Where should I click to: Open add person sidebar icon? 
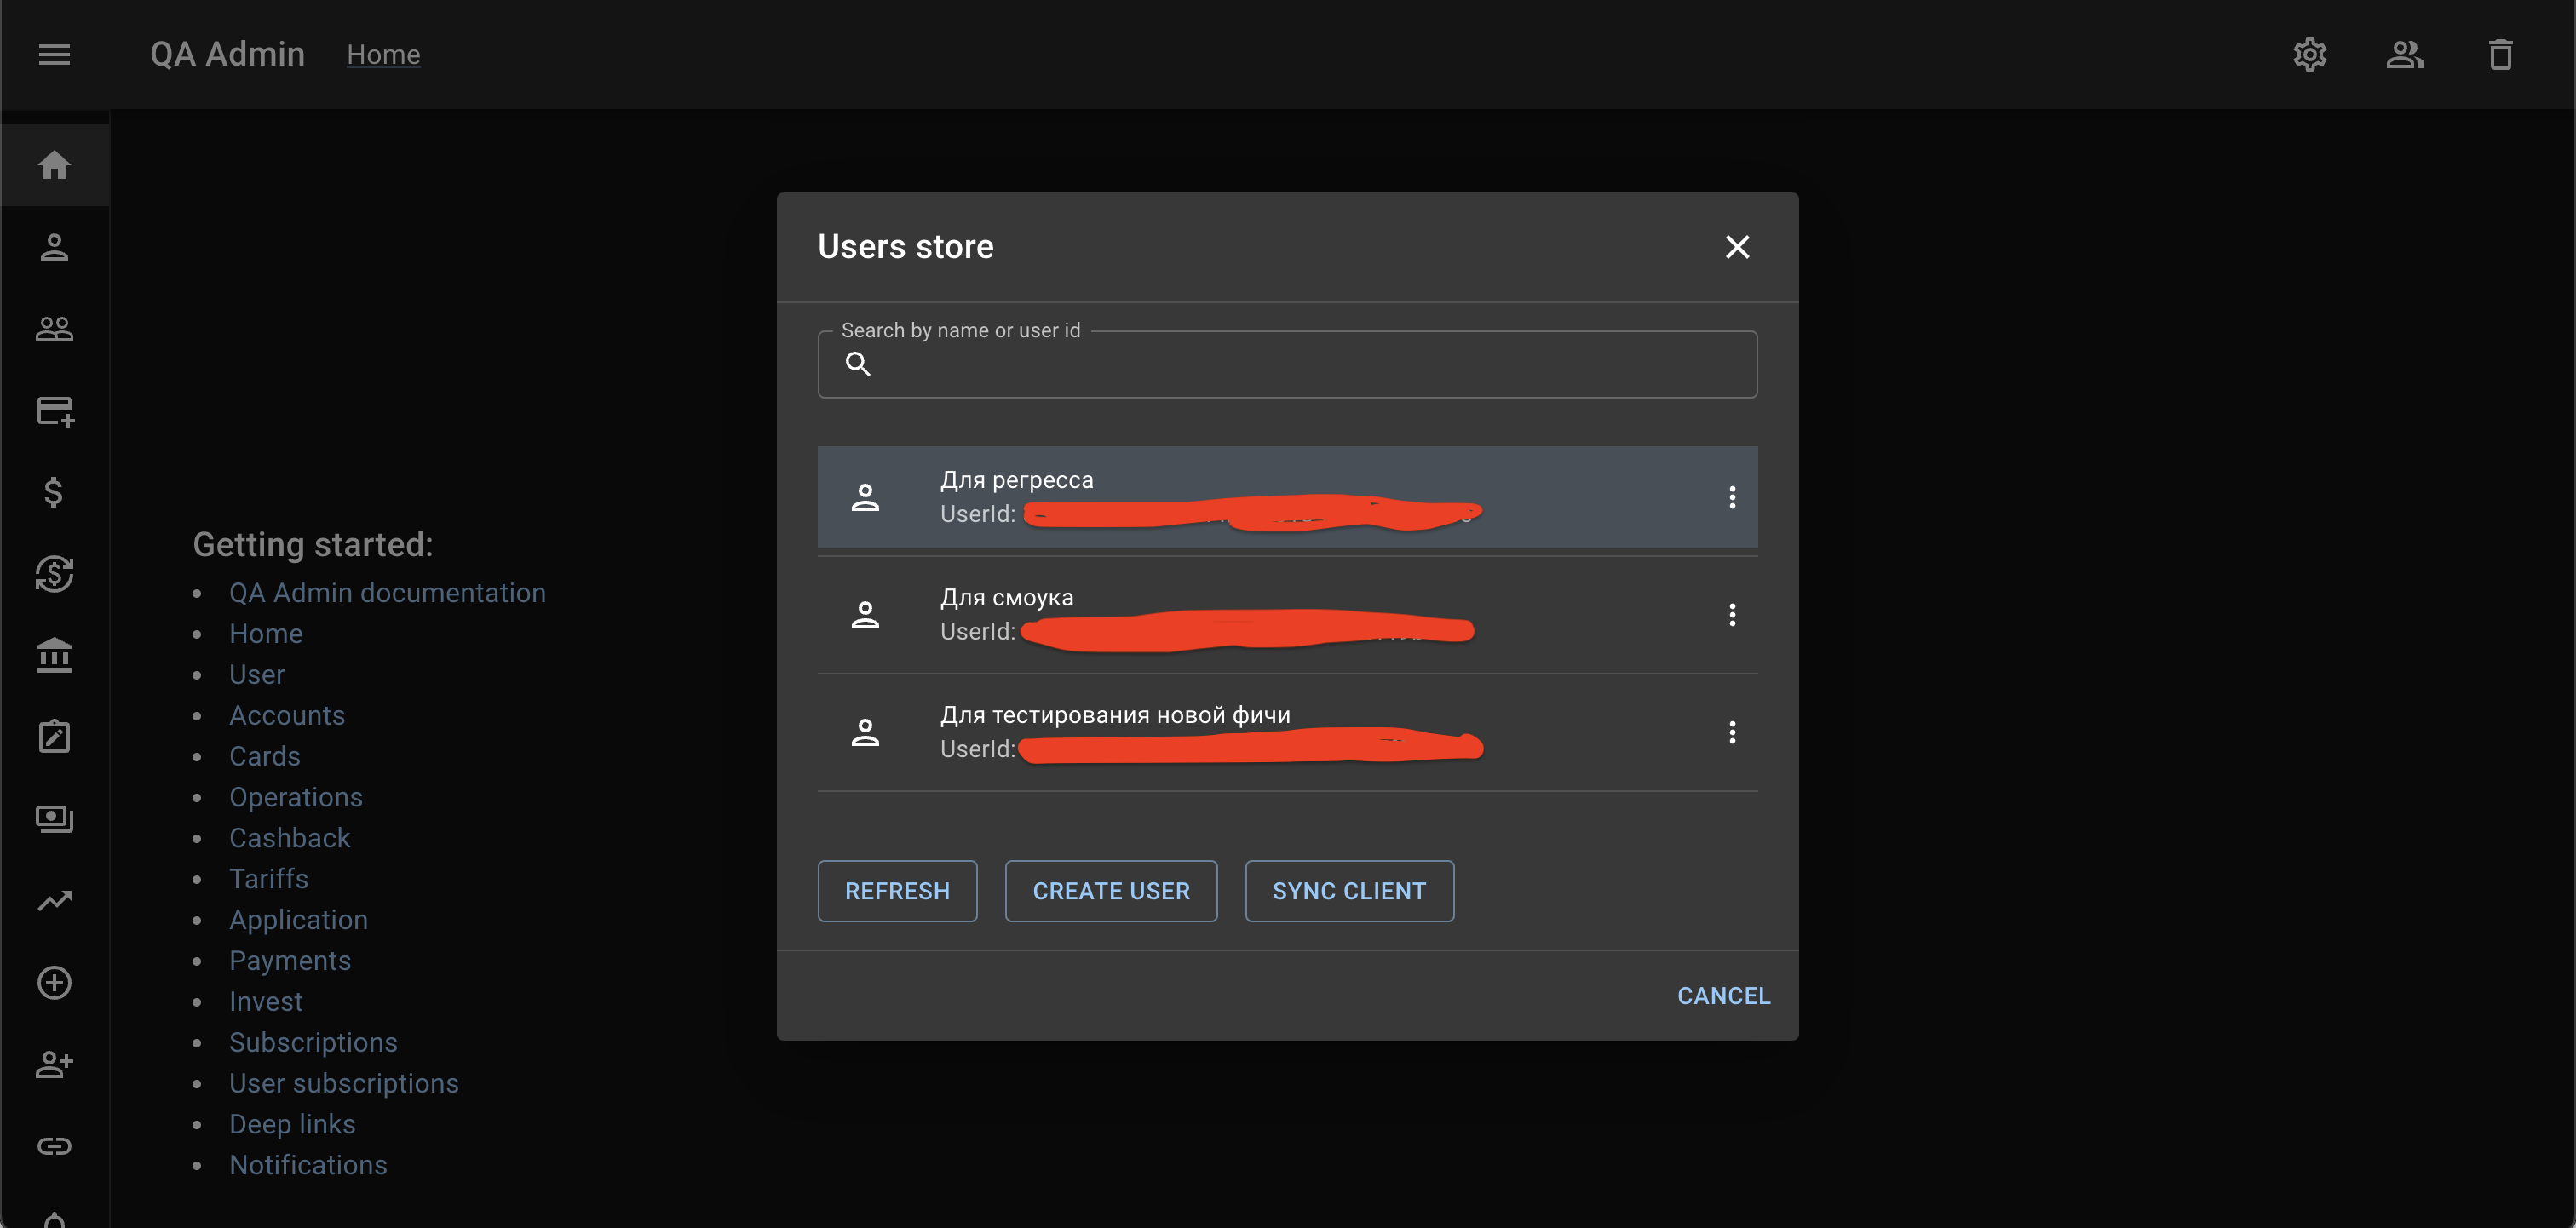[54, 1064]
